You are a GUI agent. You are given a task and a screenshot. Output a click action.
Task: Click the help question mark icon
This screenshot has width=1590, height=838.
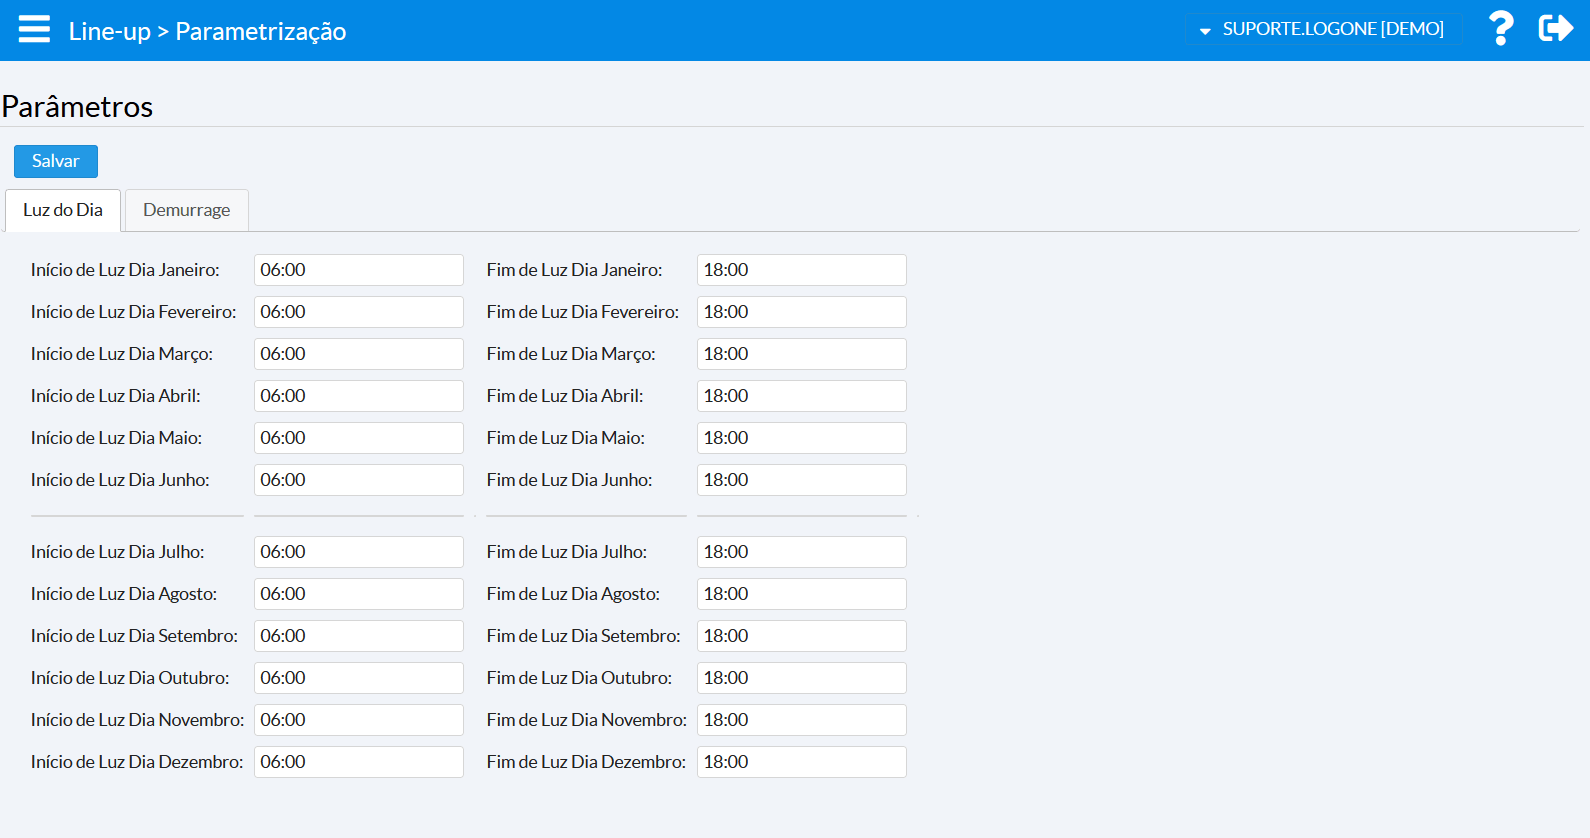[1500, 29]
